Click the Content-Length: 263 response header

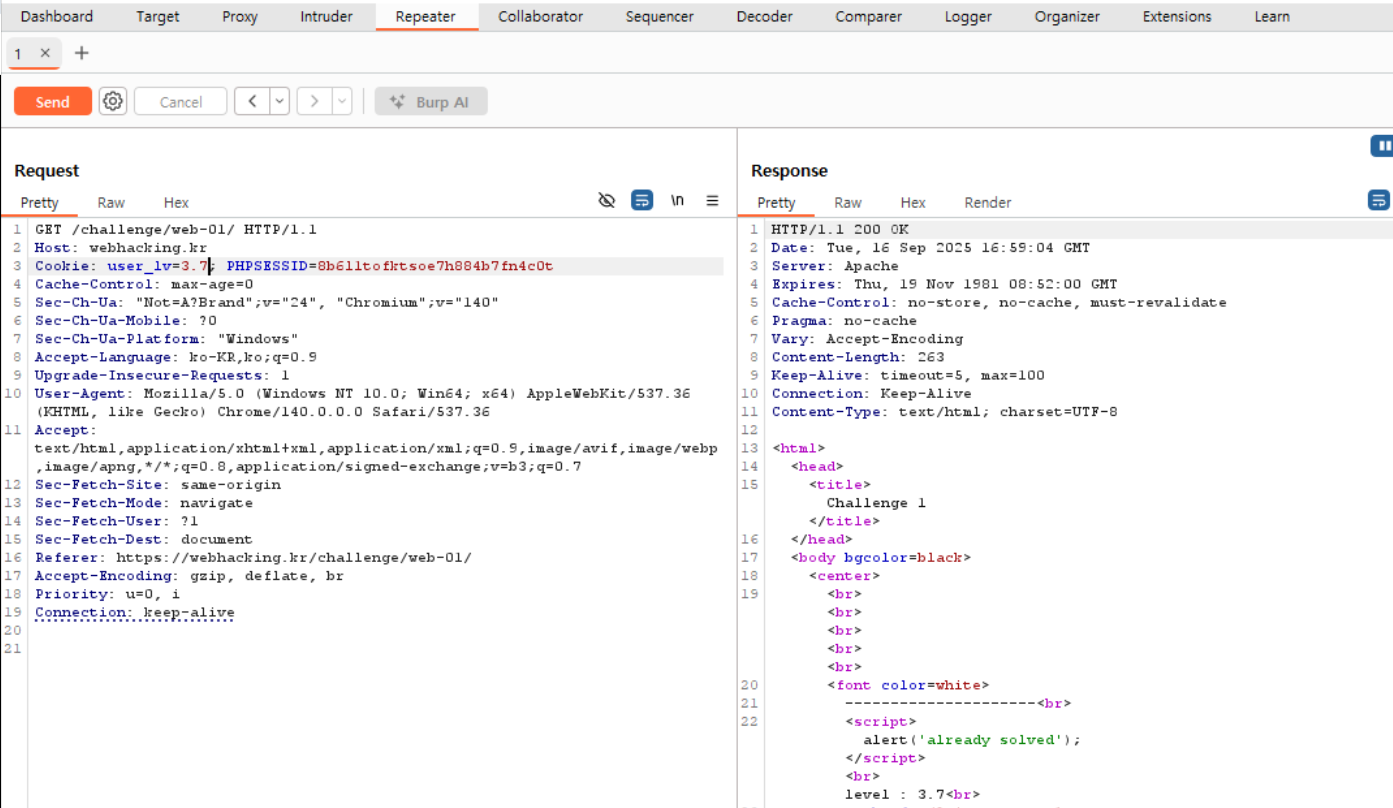coord(858,357)
